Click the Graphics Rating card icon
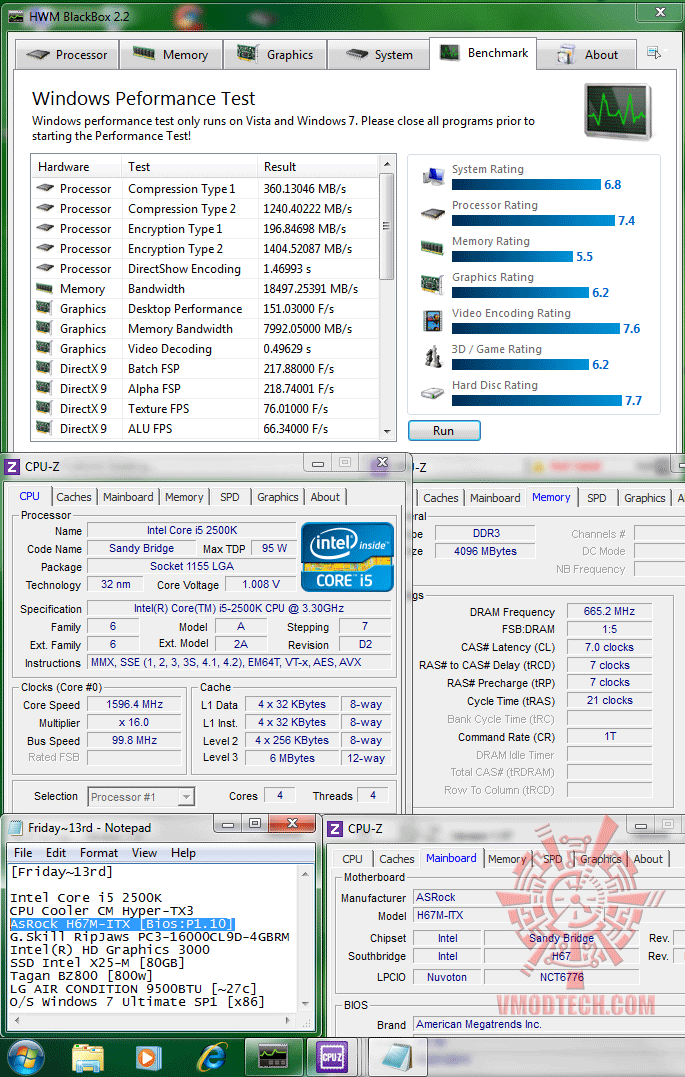Image resolution: width=685 pixels, height=1077 pixels. click(433, 284)
